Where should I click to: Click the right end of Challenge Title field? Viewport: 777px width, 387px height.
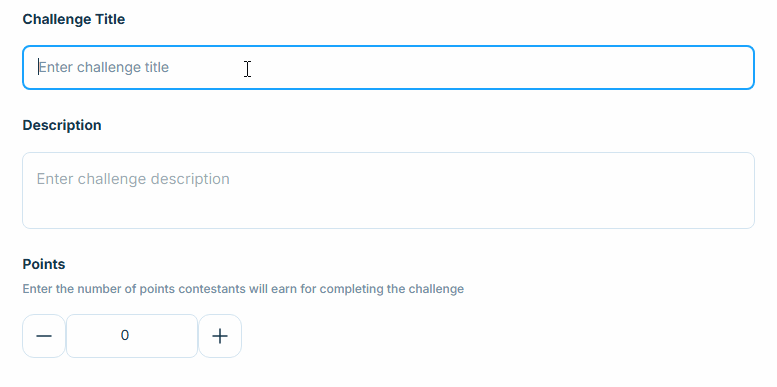(719, 67)
